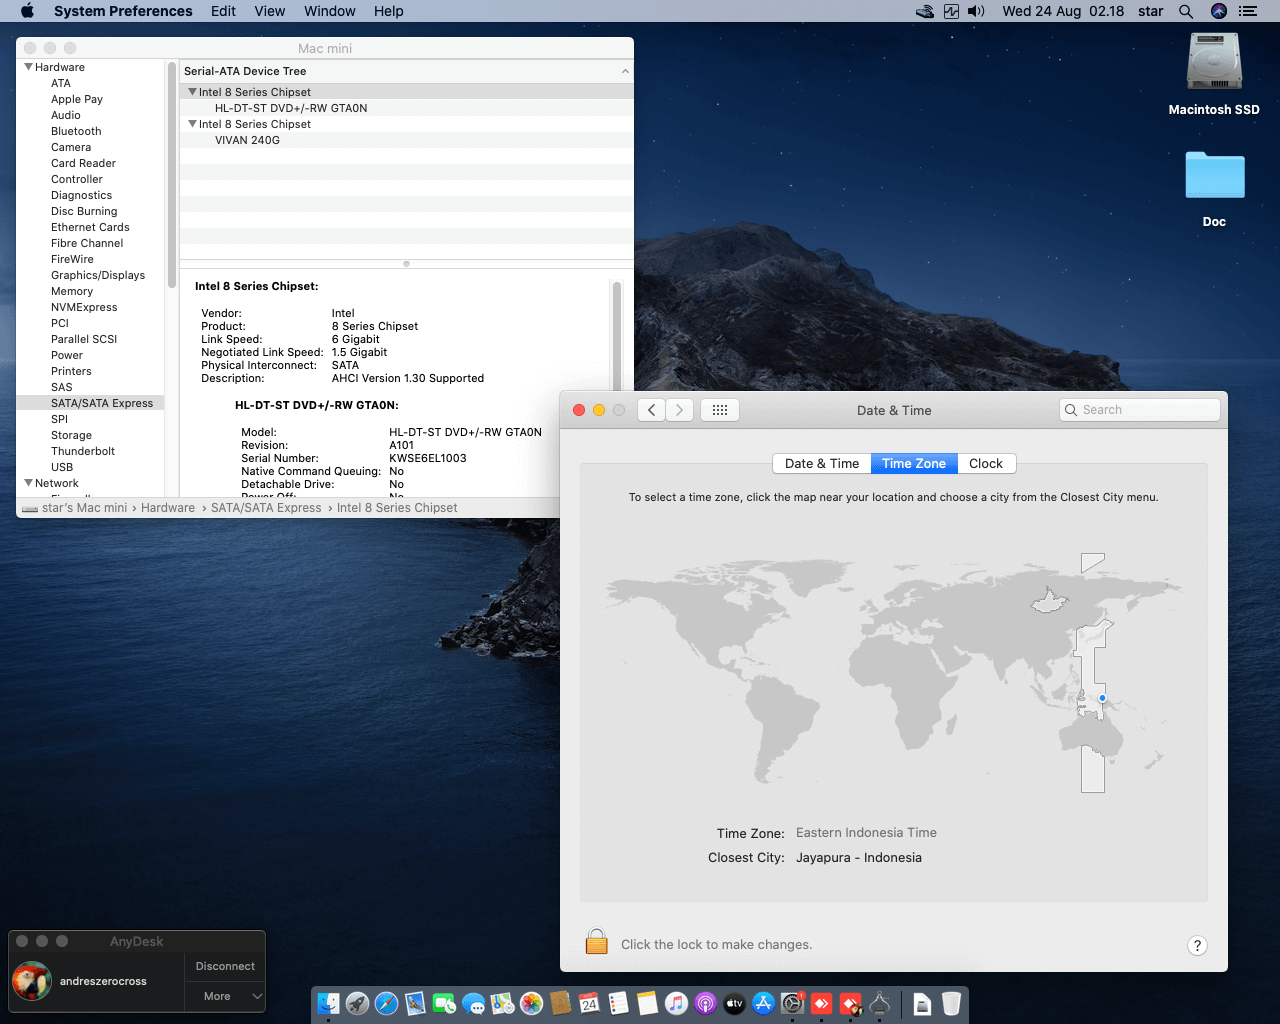The height and width of the screenshot is (1024, 1280).
Task: Collapse the Network section in sidebar
Action: (x=29, y=483)
